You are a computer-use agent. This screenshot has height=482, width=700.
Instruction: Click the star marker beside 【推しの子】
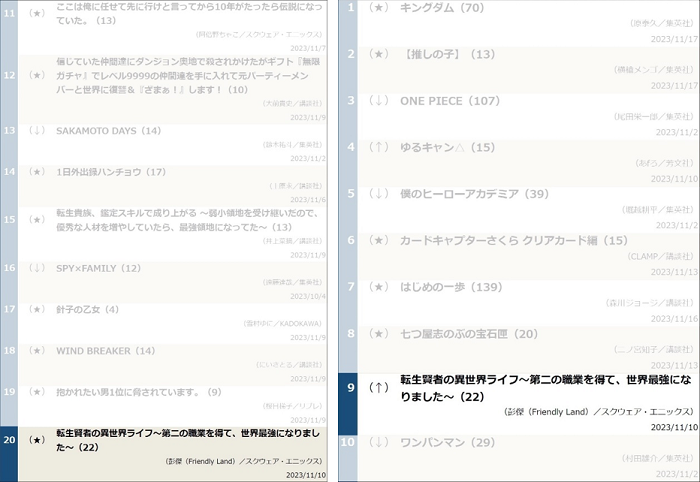[379, 54]
